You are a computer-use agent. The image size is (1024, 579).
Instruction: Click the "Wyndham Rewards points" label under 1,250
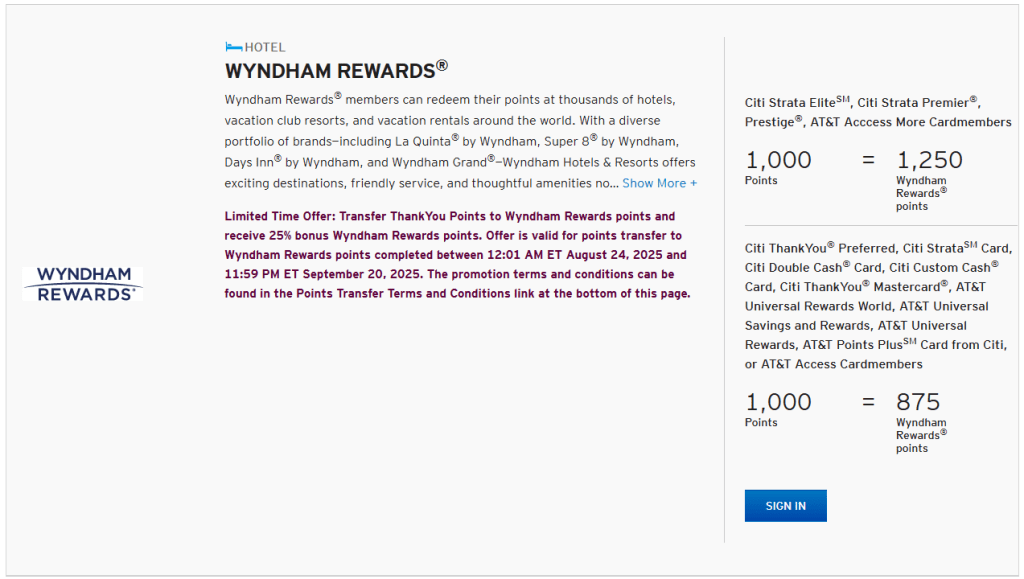click(921, 194)
